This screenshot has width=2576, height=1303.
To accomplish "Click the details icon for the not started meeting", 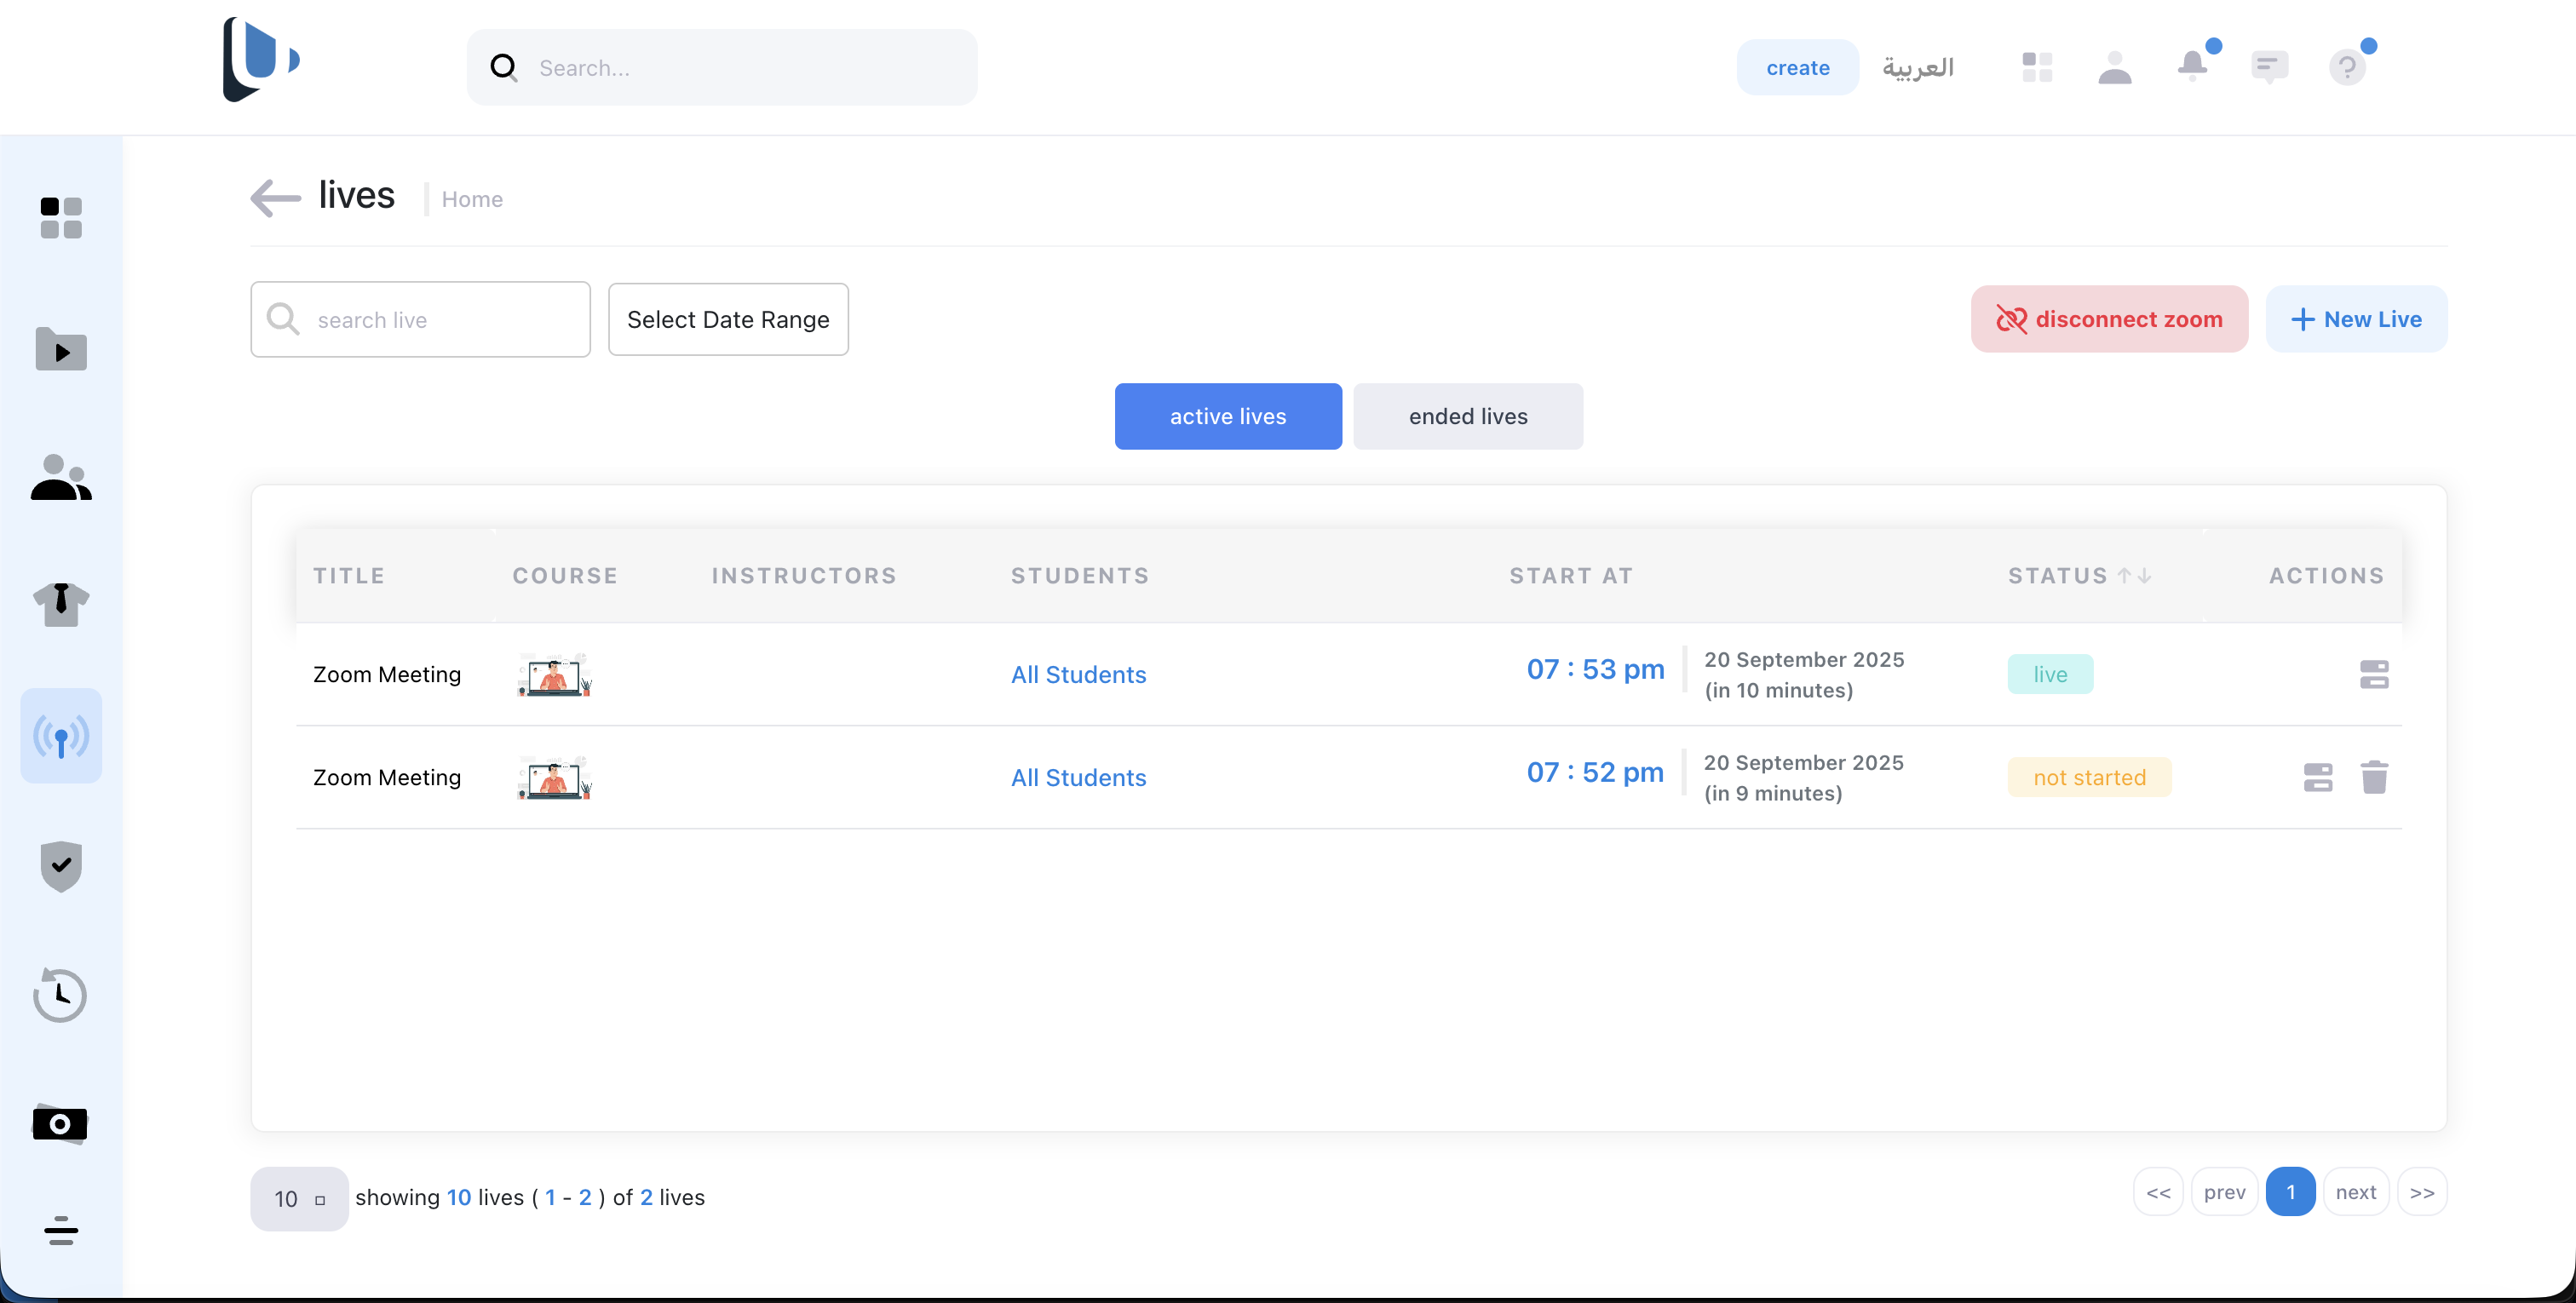I will click(2318, 778).
